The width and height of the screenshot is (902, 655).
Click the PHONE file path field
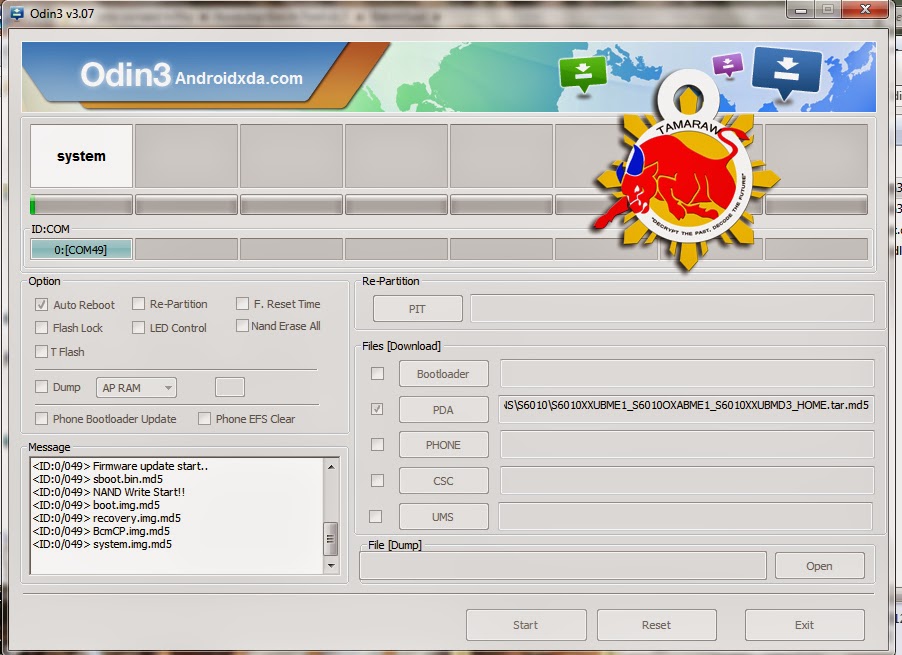click(x=687, y=445)
